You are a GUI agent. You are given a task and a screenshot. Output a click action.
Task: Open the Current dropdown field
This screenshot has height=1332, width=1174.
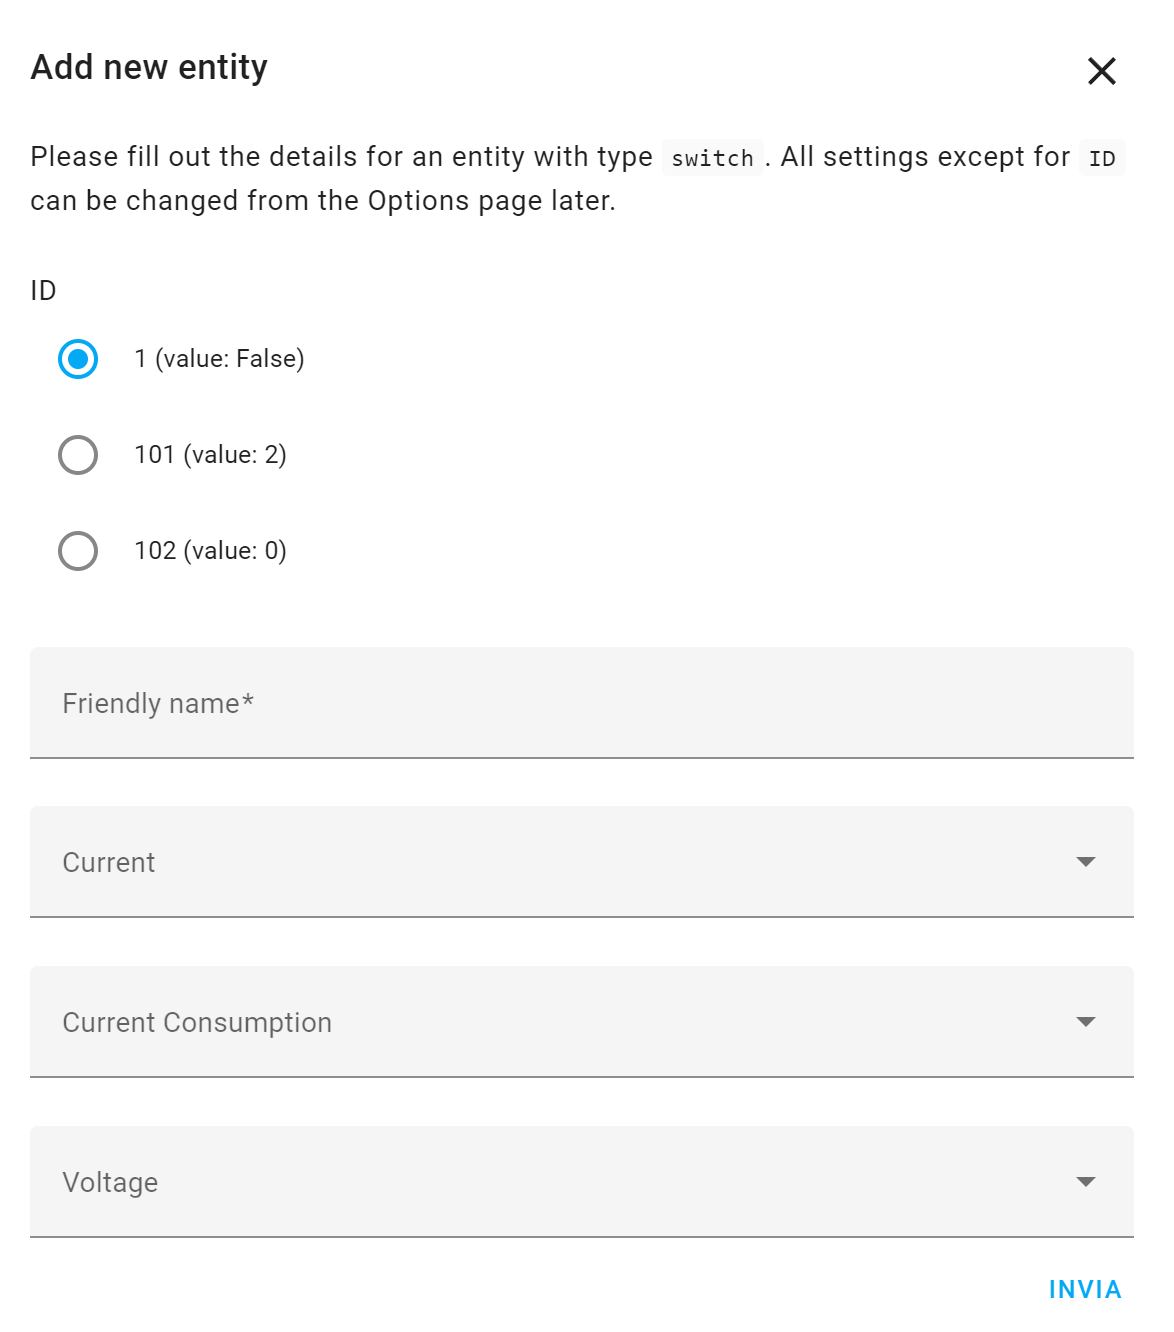tap(582, 862)
